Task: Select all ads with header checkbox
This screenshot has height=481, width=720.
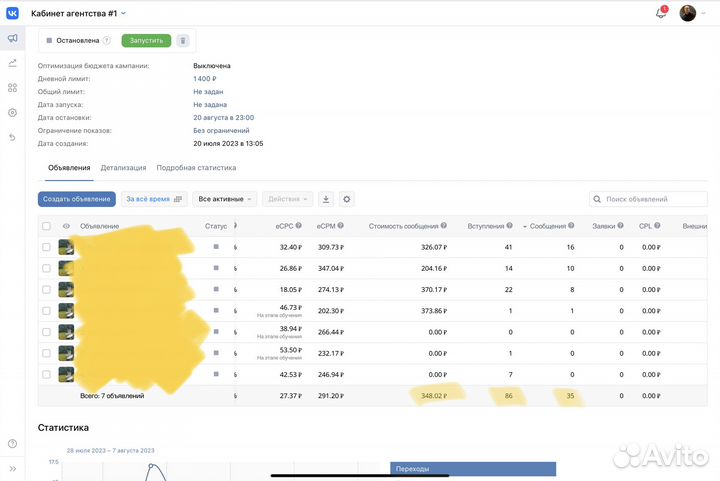Action: (x=46, y=226)
